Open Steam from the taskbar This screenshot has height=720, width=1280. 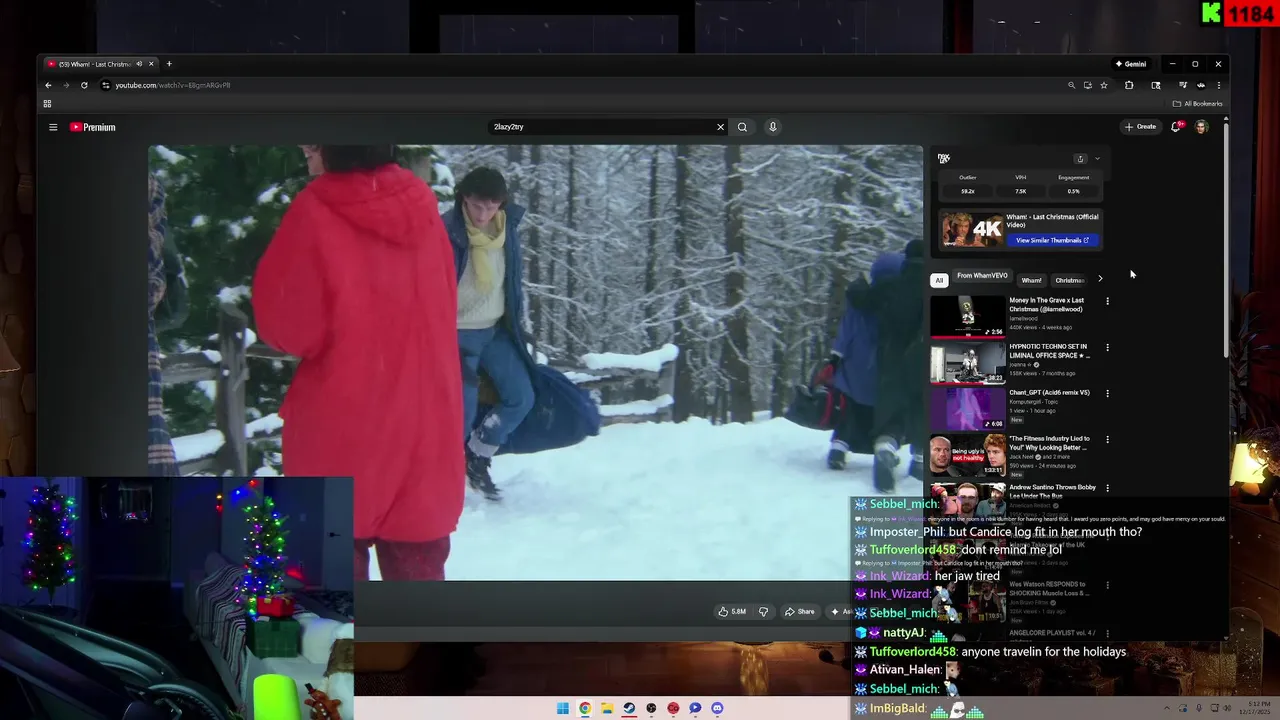tap(629, 708)
